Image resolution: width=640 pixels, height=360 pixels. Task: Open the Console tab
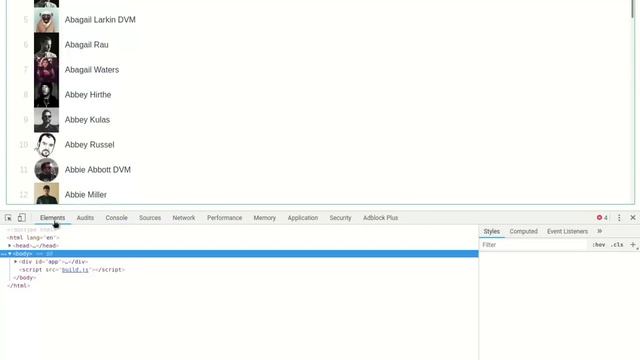tap(116, 218)
